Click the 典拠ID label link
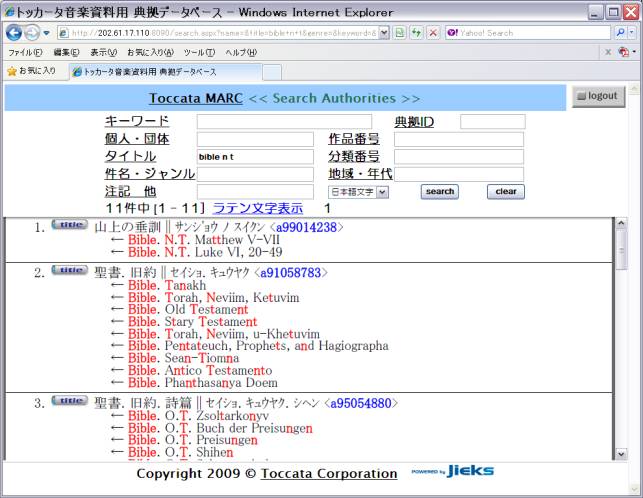 point(414,122)
